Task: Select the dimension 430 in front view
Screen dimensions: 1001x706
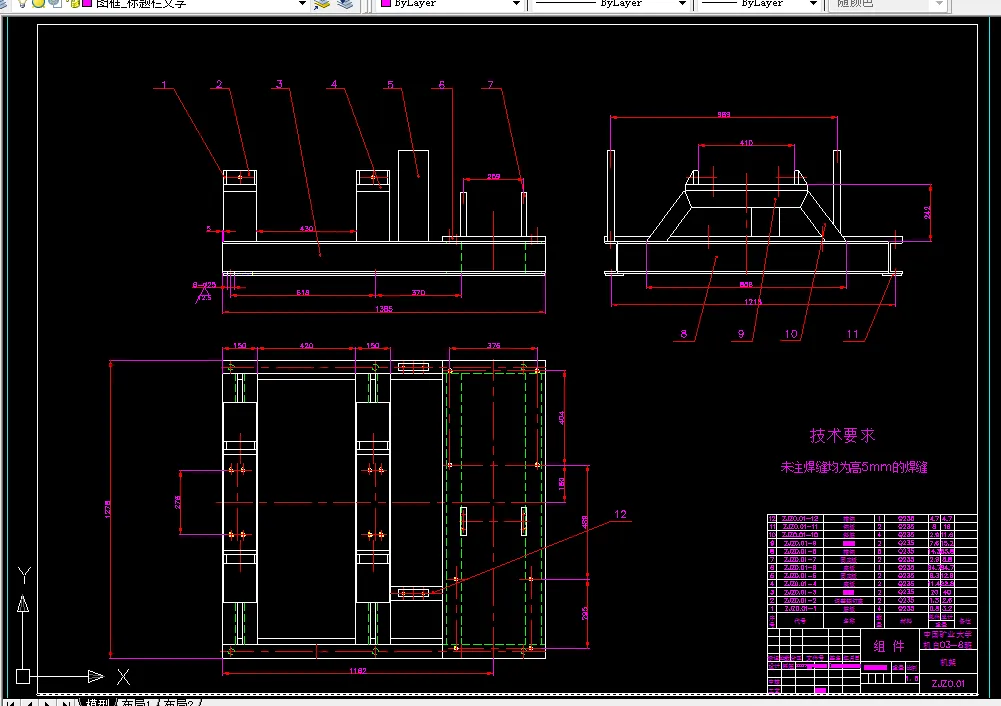Action: pos(306,229)
